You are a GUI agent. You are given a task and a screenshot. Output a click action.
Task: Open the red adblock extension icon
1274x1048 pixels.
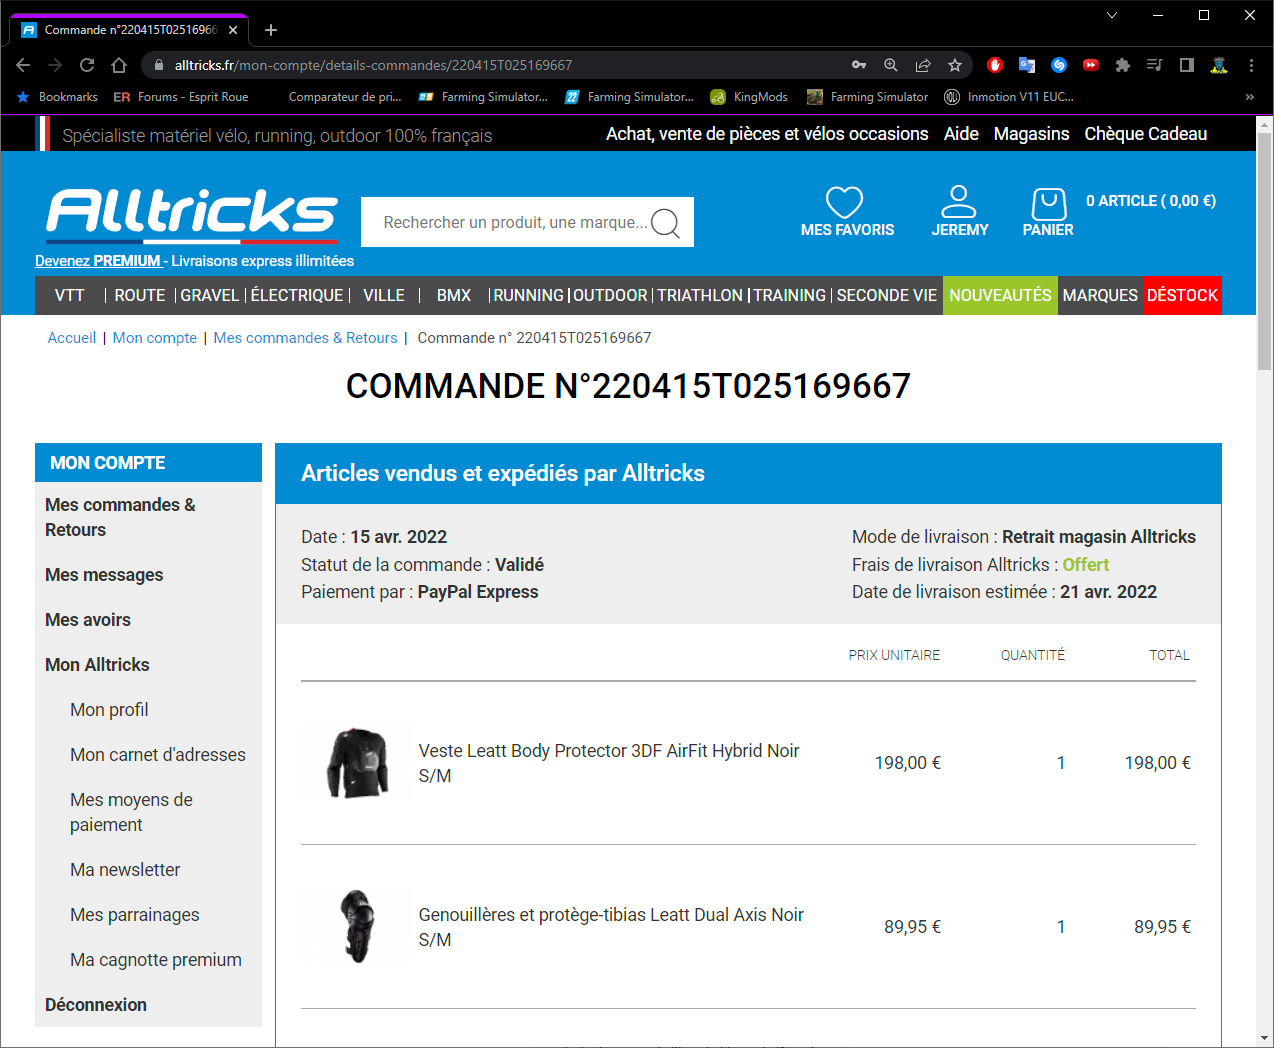(995, 65)
